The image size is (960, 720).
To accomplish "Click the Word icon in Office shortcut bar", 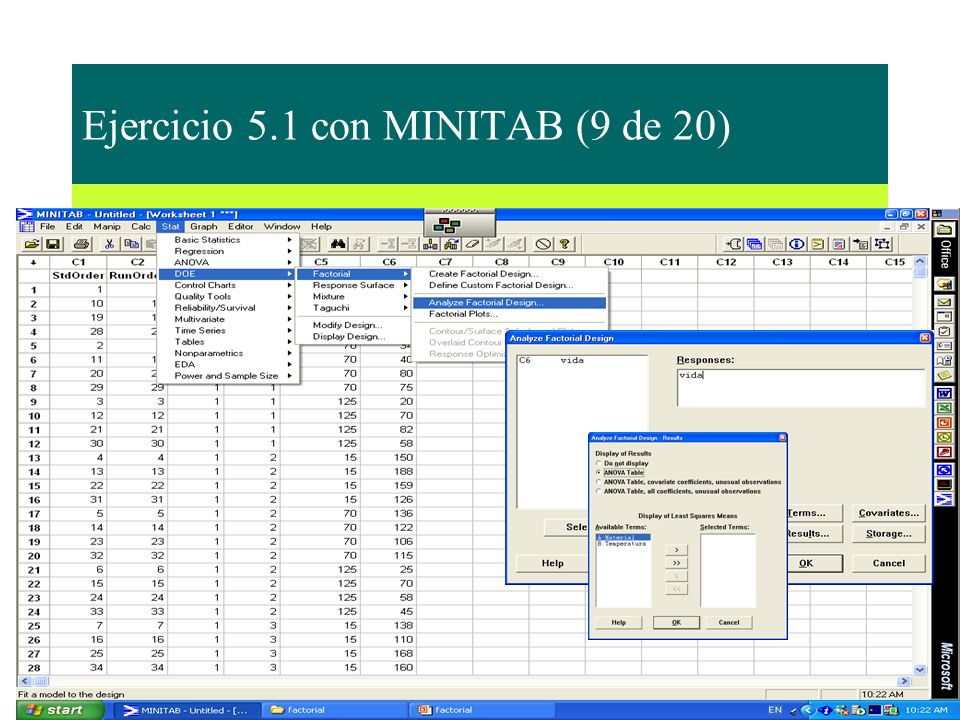I will pos(945,393).
